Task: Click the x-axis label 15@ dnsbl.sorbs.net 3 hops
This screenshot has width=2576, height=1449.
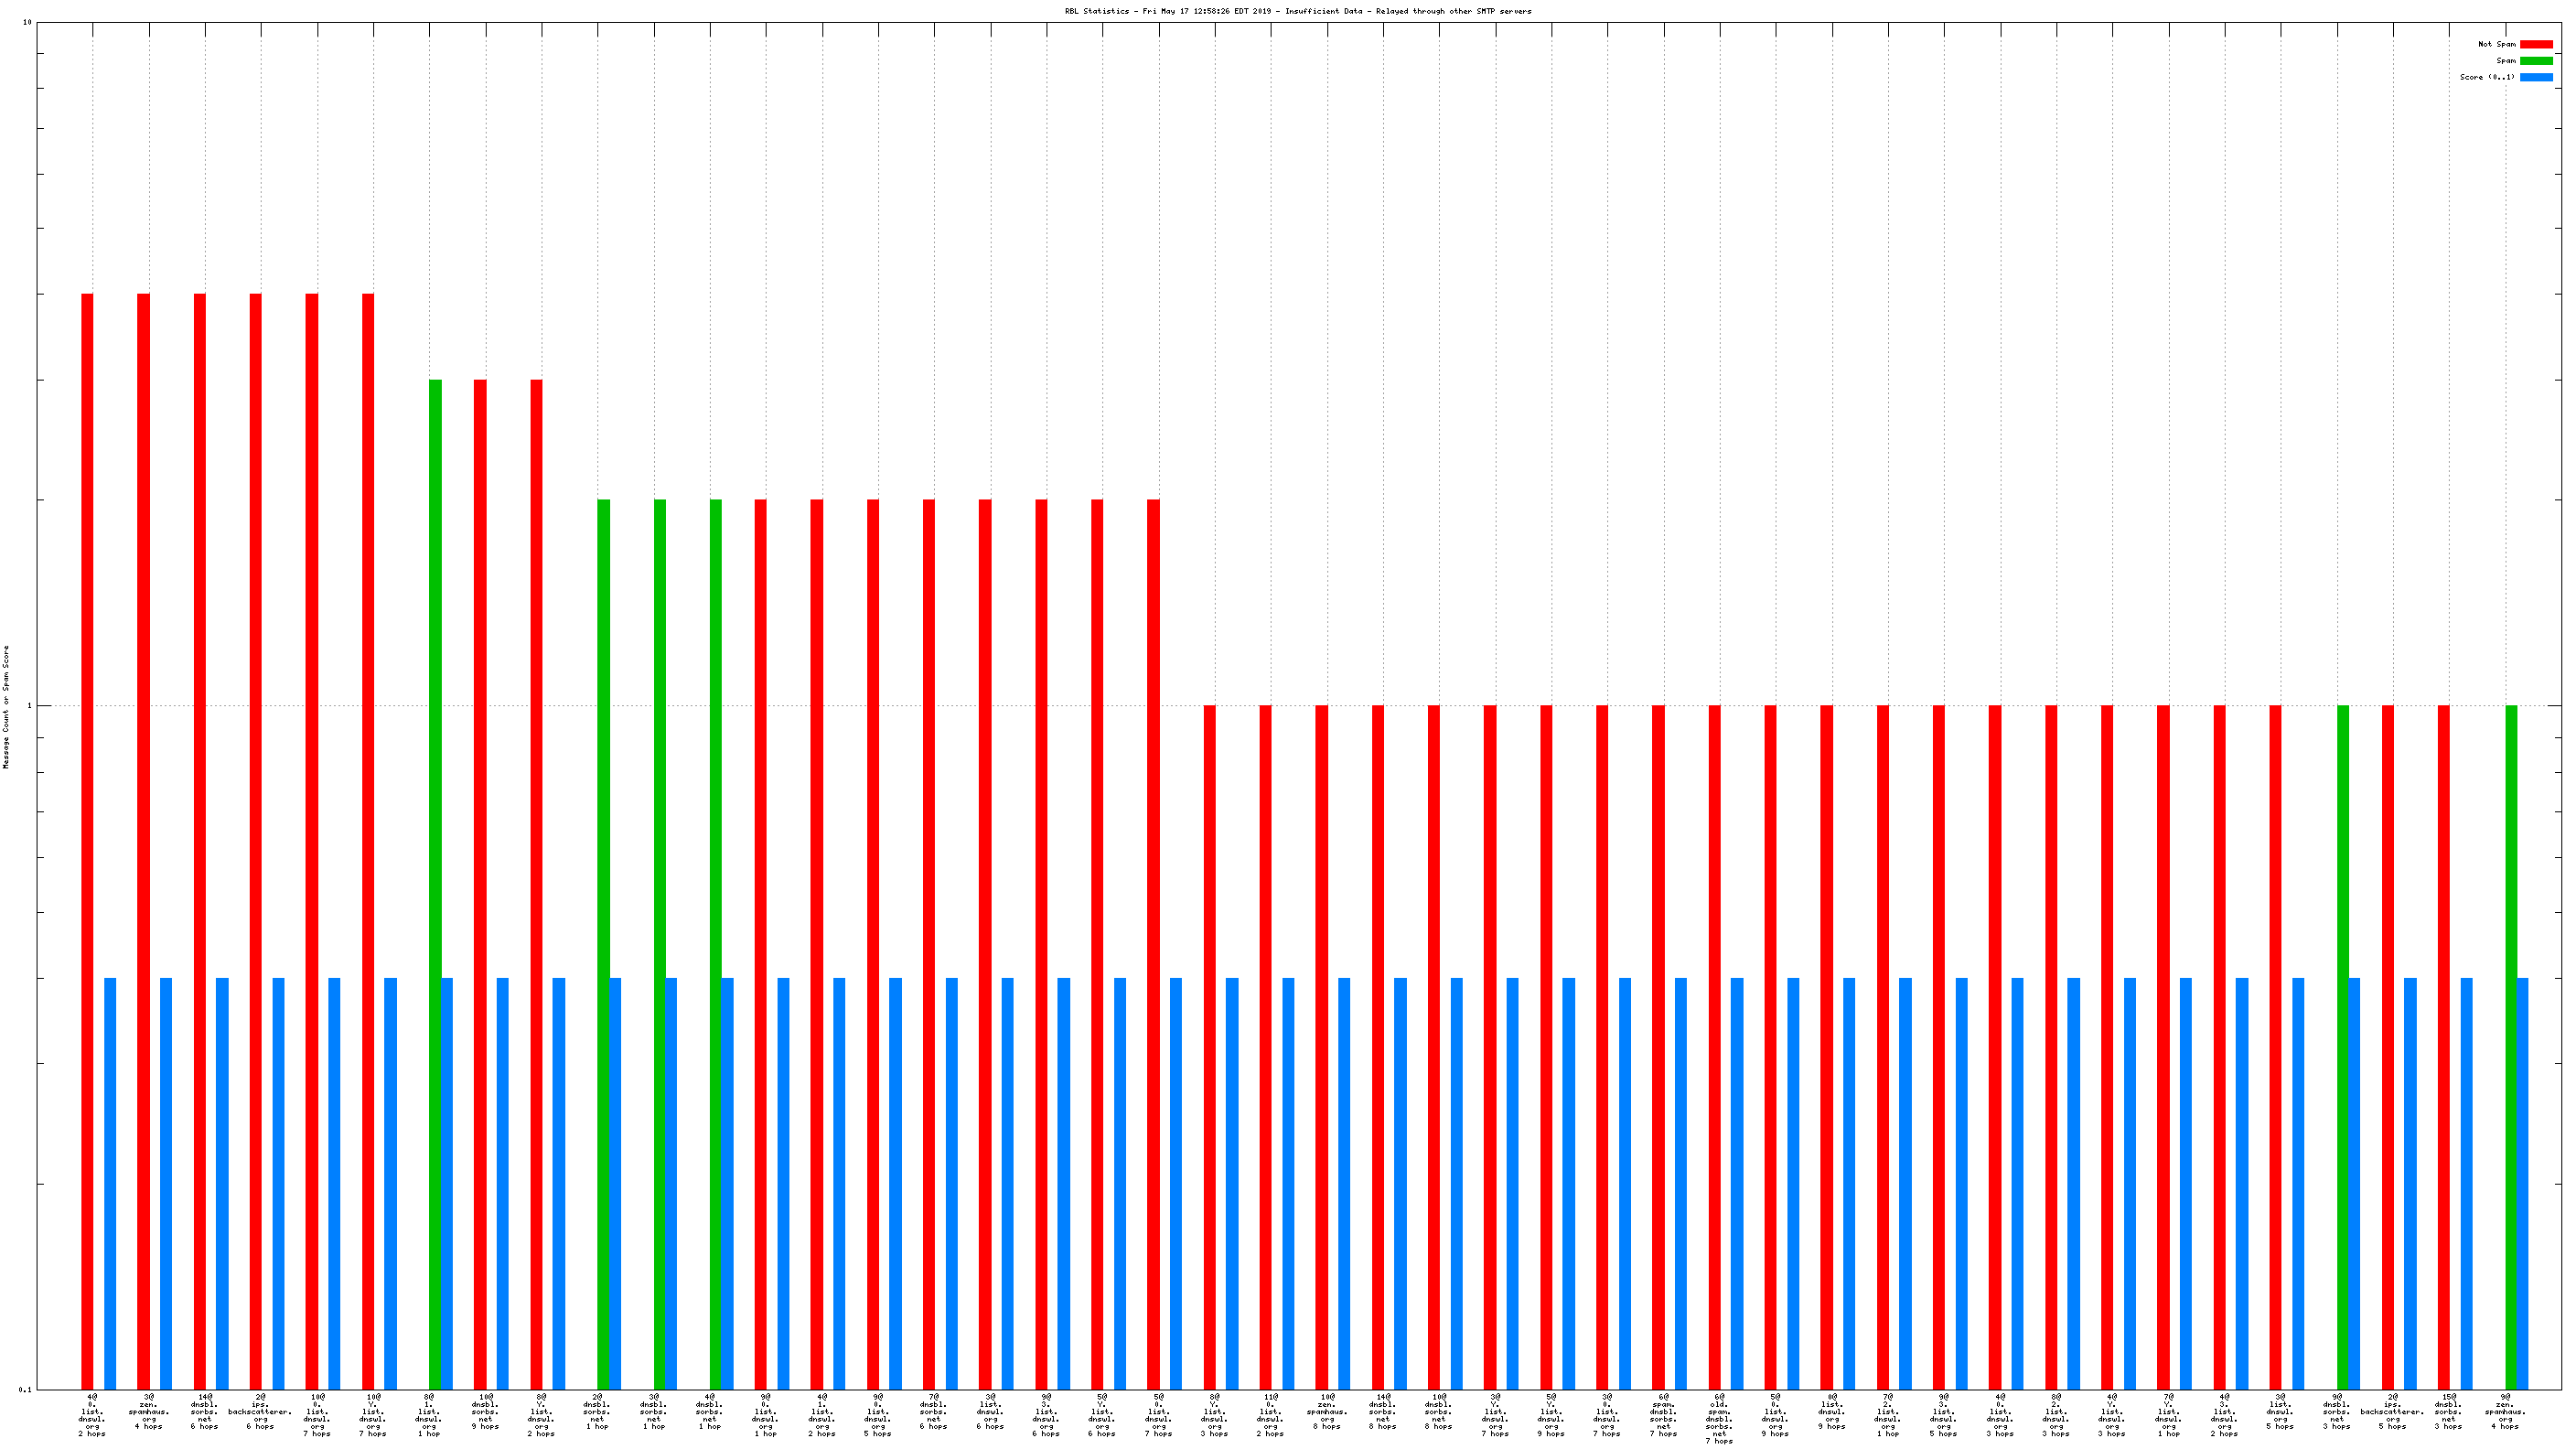Action: tap(2448, 1410)
